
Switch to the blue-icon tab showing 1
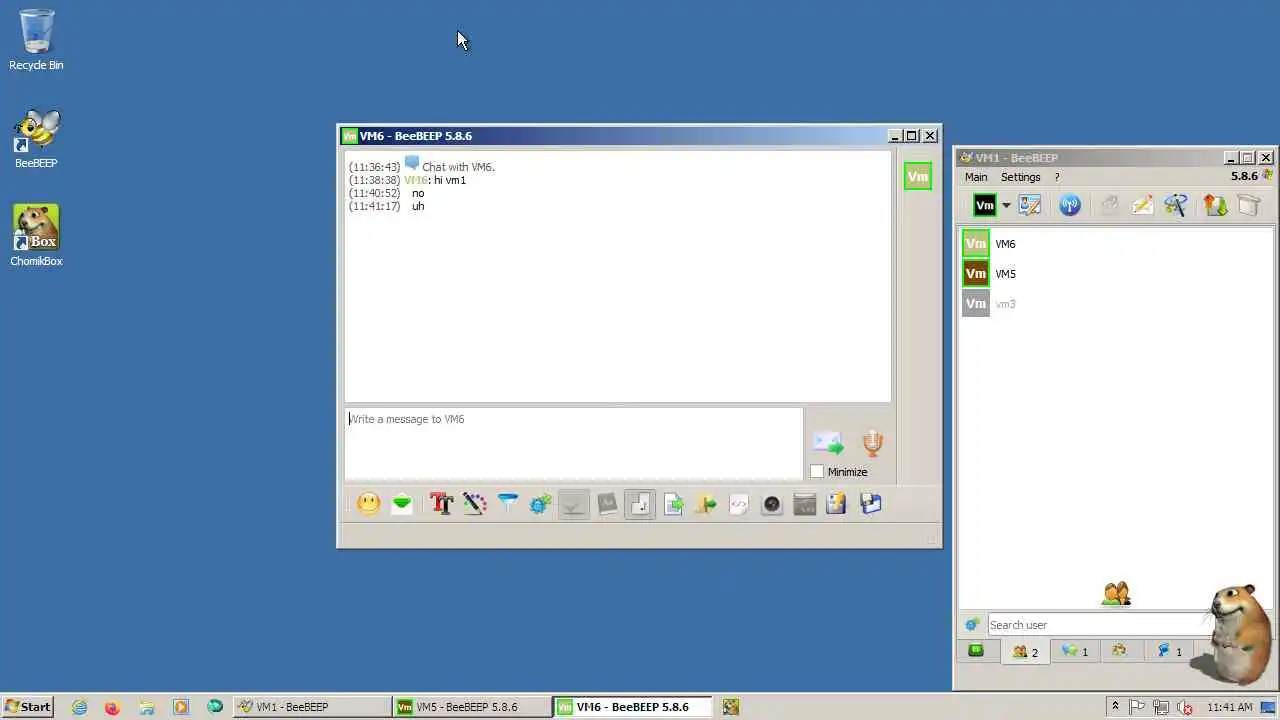pos(1169,652)
